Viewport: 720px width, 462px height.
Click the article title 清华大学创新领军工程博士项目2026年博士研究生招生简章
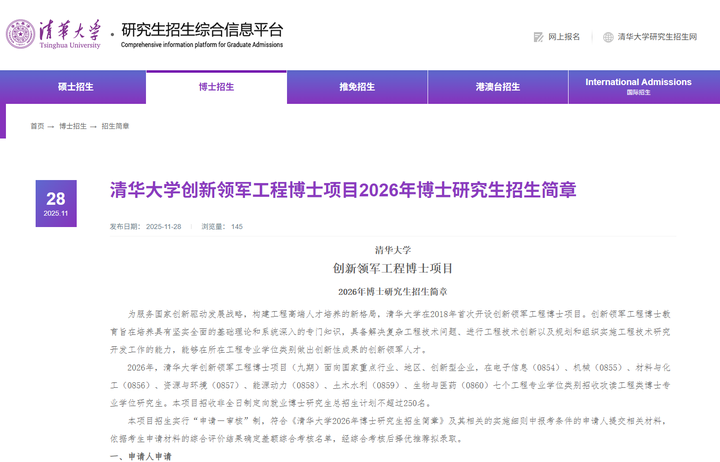(343, 190)
